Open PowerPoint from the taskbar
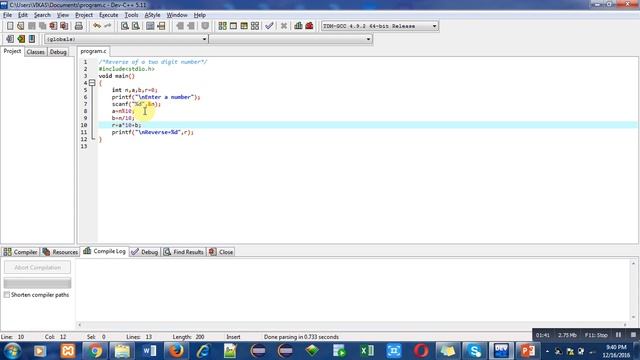 (528, 351)
